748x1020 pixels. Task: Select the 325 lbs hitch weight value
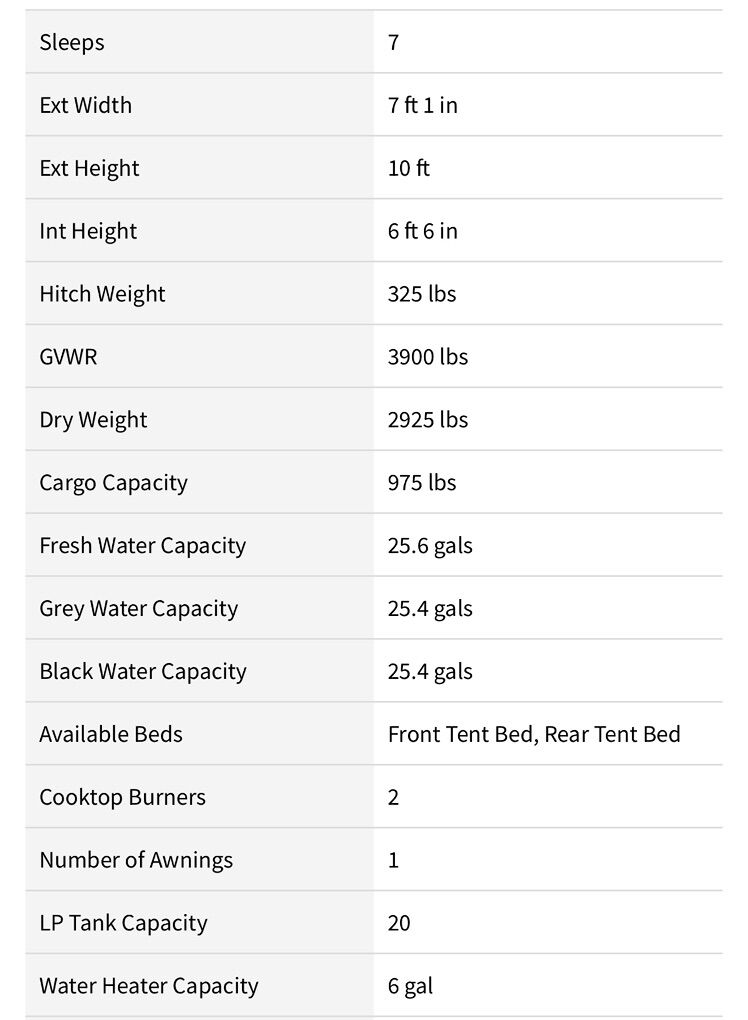421,295
